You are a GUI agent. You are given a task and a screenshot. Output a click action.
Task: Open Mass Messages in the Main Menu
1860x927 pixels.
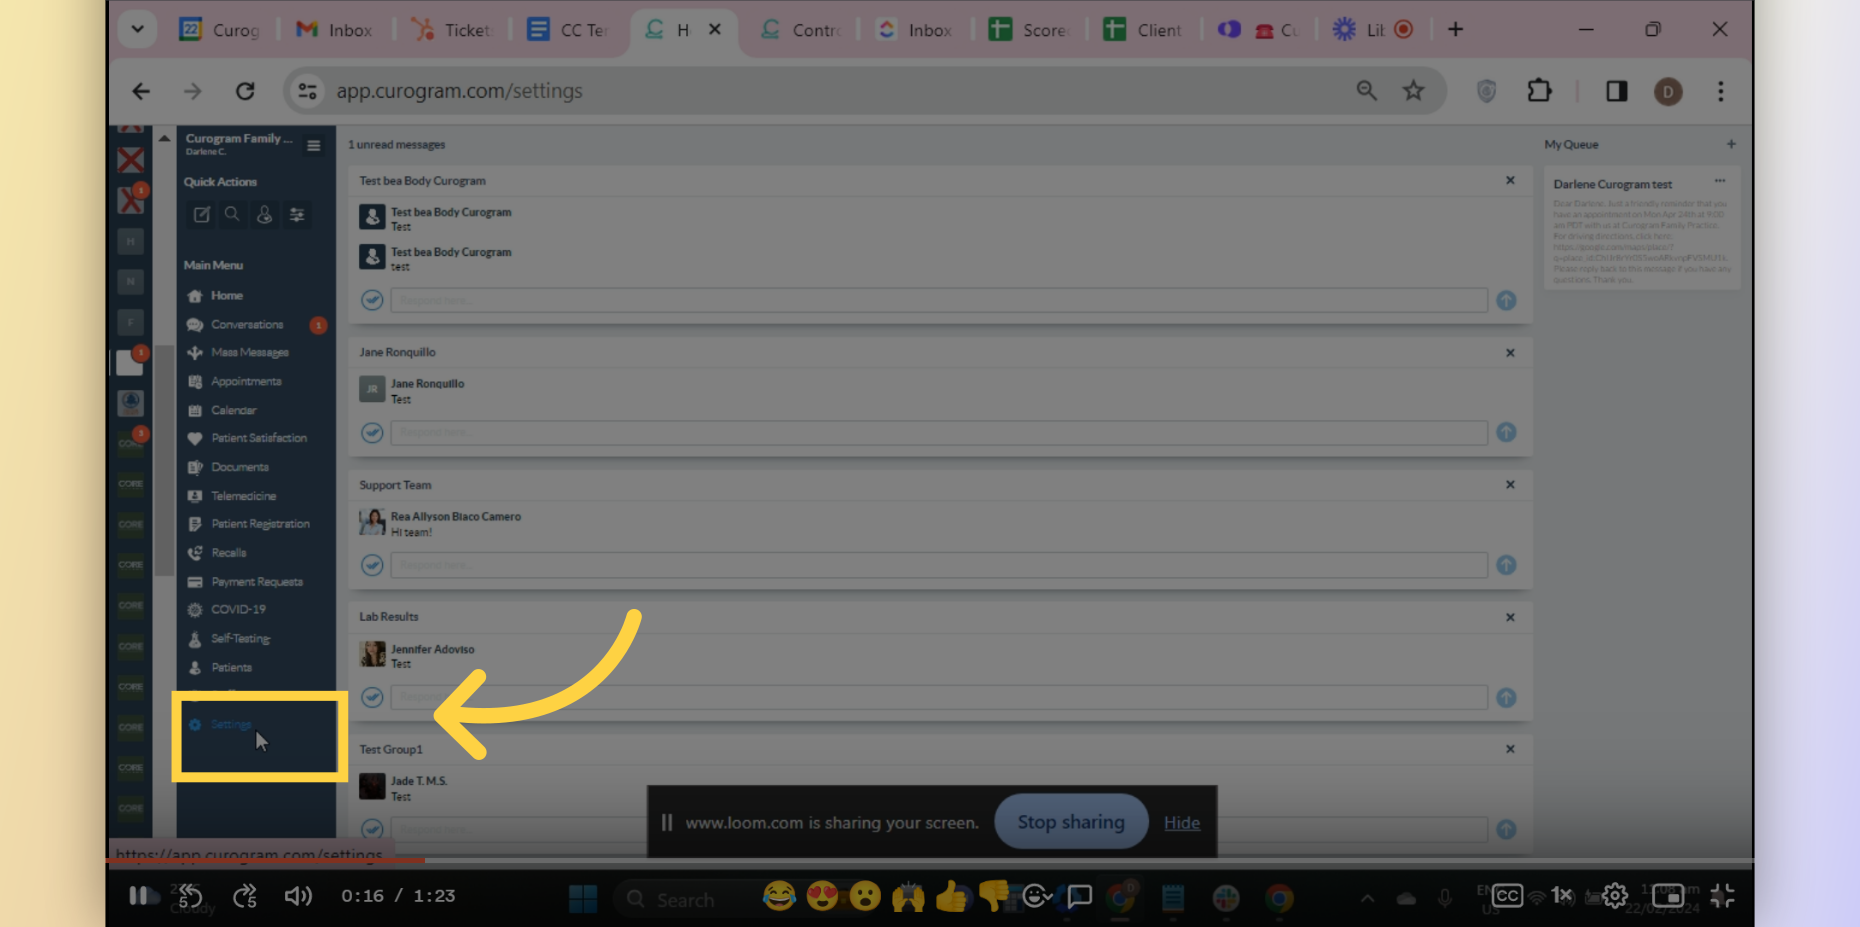[x=249, y=353]
